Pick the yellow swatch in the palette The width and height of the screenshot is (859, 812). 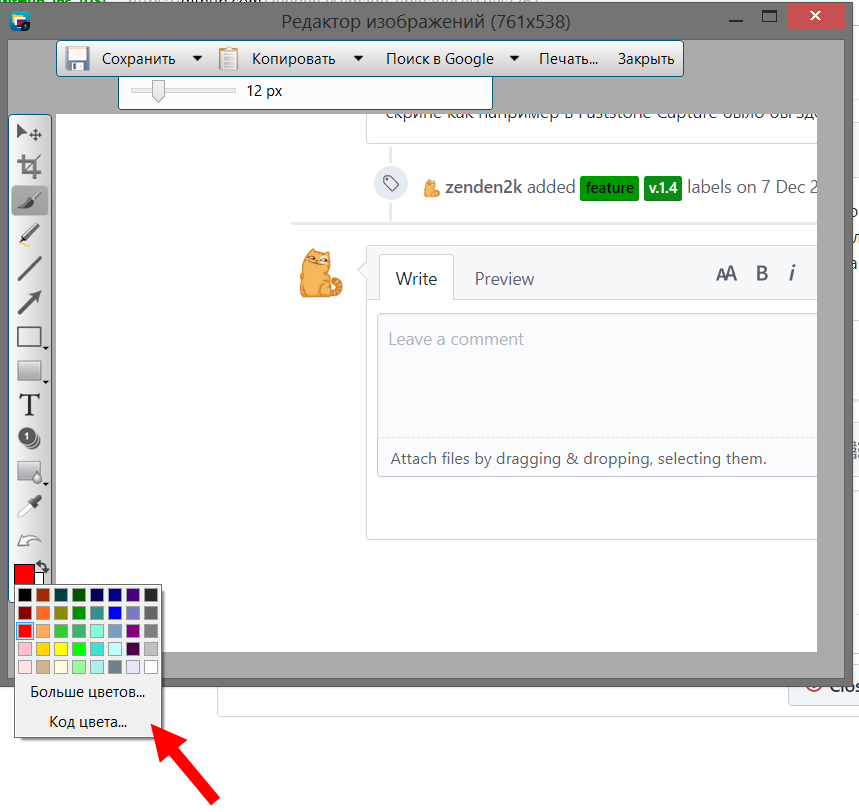61,649
